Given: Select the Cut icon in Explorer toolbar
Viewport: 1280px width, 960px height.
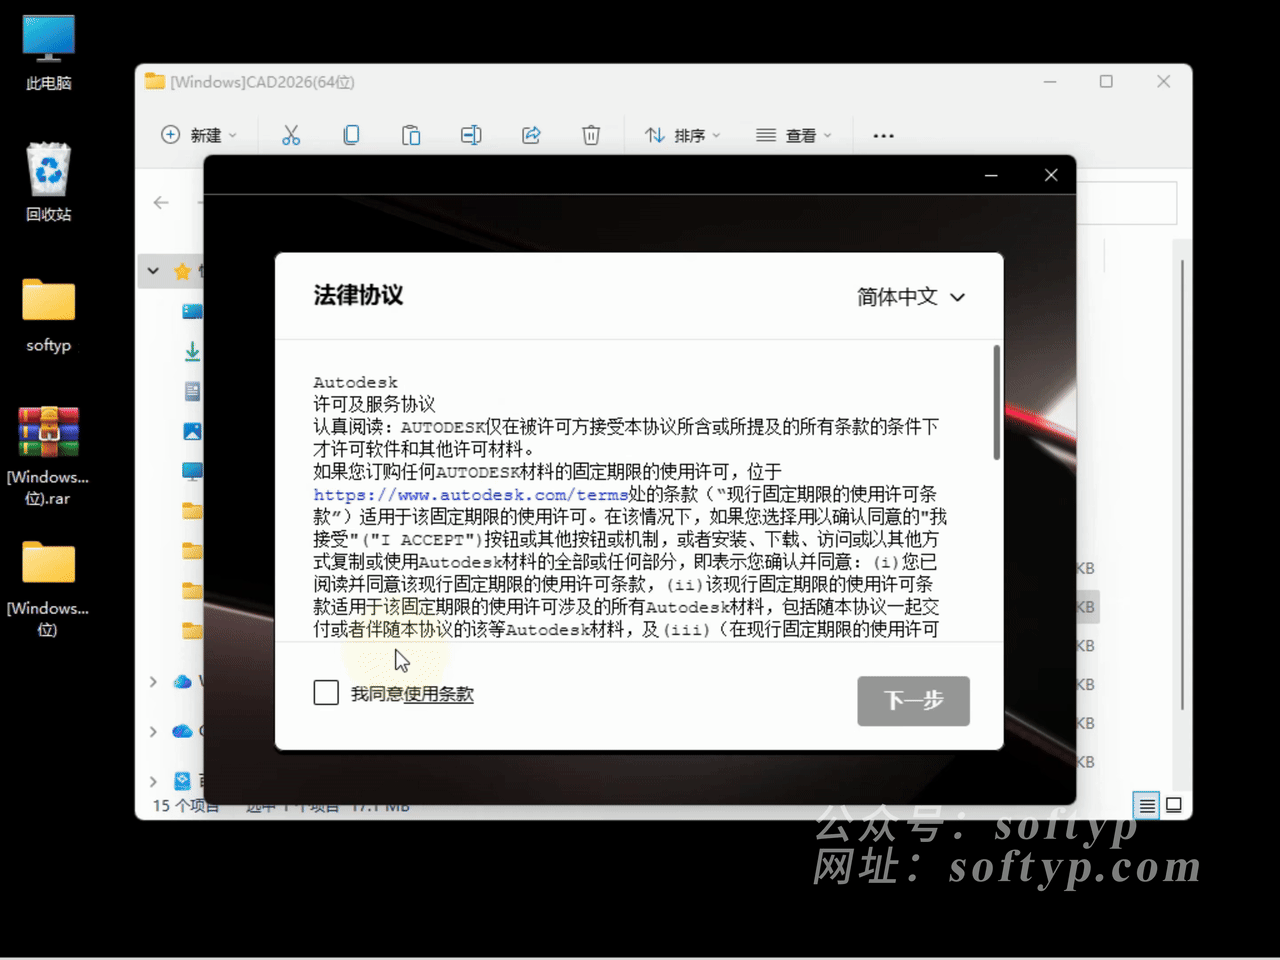Looking at the screenshot, I should [x=291, y=135].
